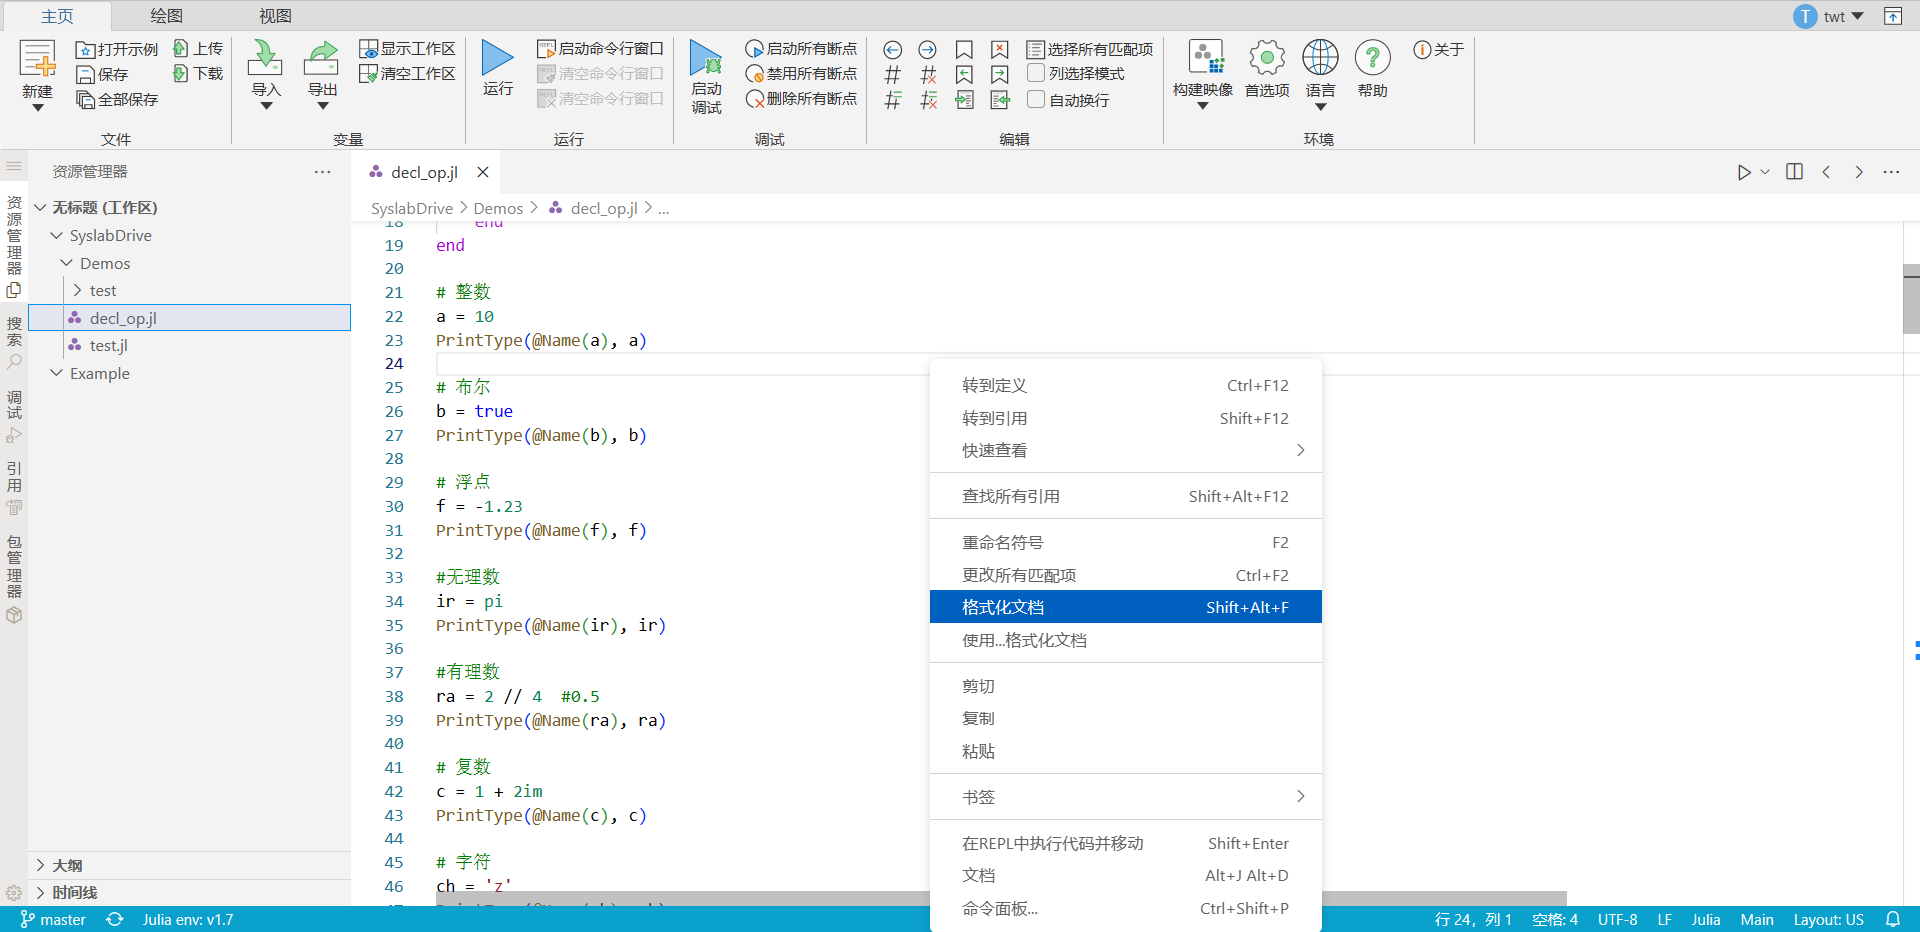Expand the test folder
Viewport: 1920px width, 932px height.
click(x=78, y=290)
